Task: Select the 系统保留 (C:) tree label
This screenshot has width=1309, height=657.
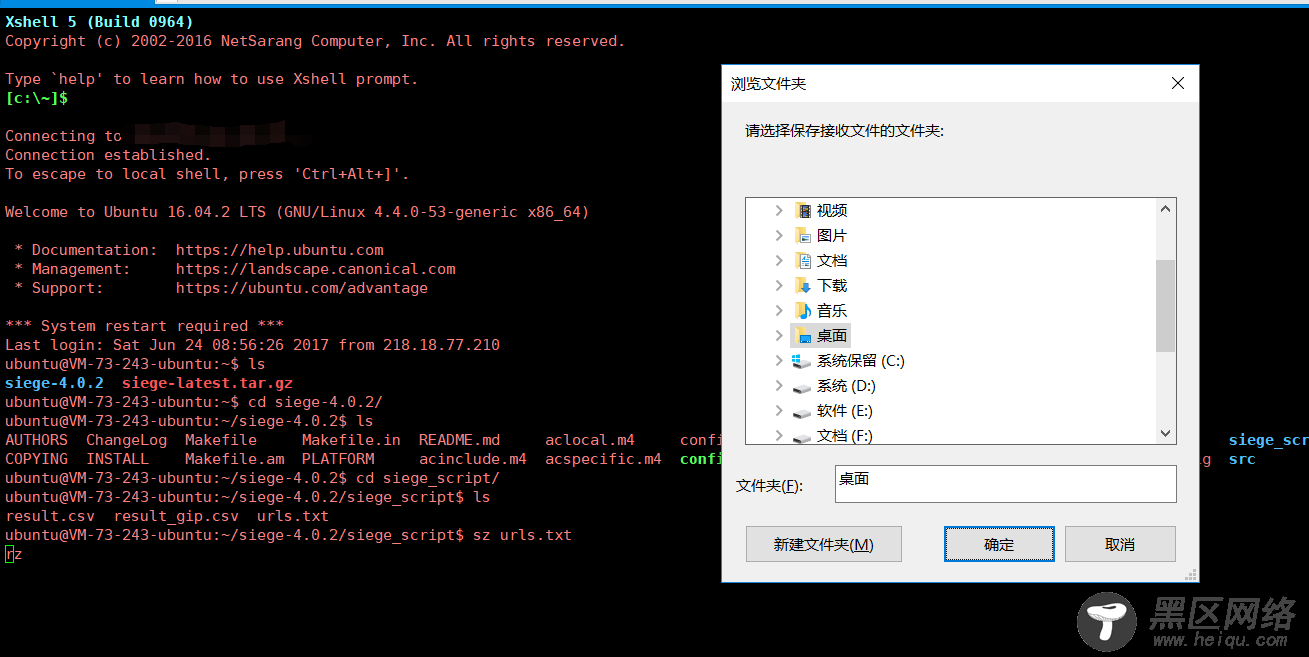Action: 860,360
